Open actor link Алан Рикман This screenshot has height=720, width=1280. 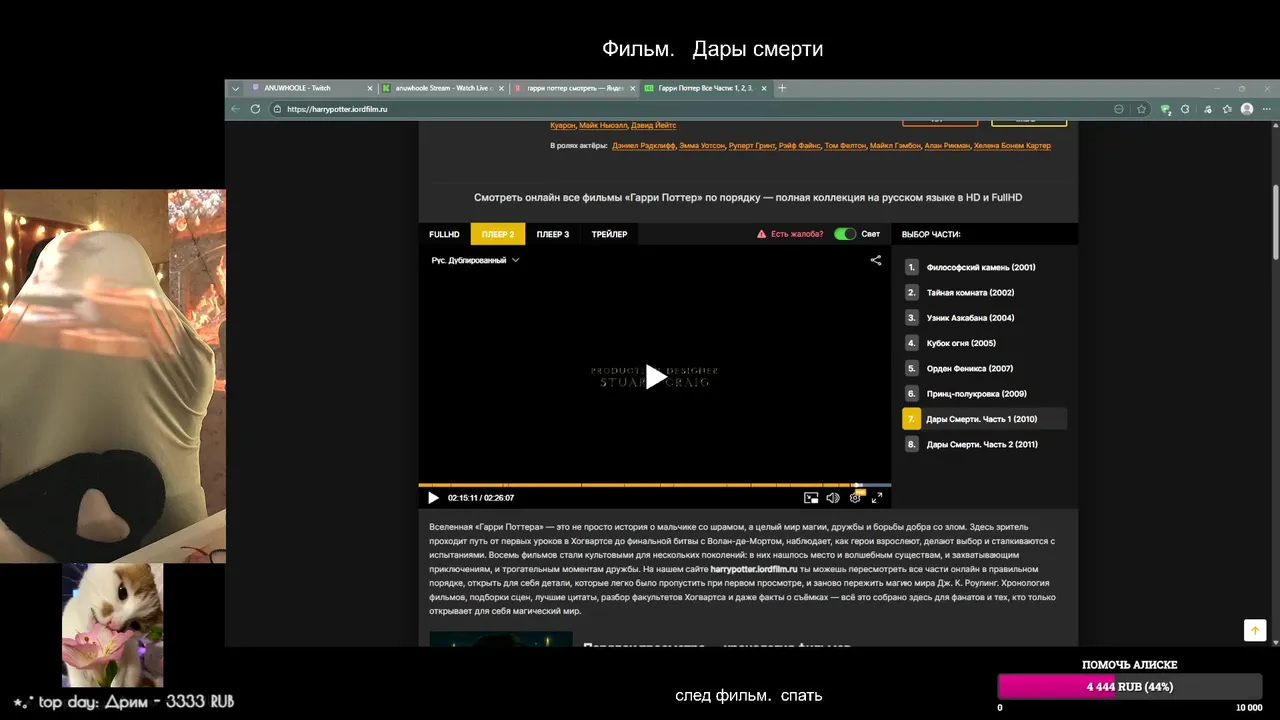tap(946, 146)
